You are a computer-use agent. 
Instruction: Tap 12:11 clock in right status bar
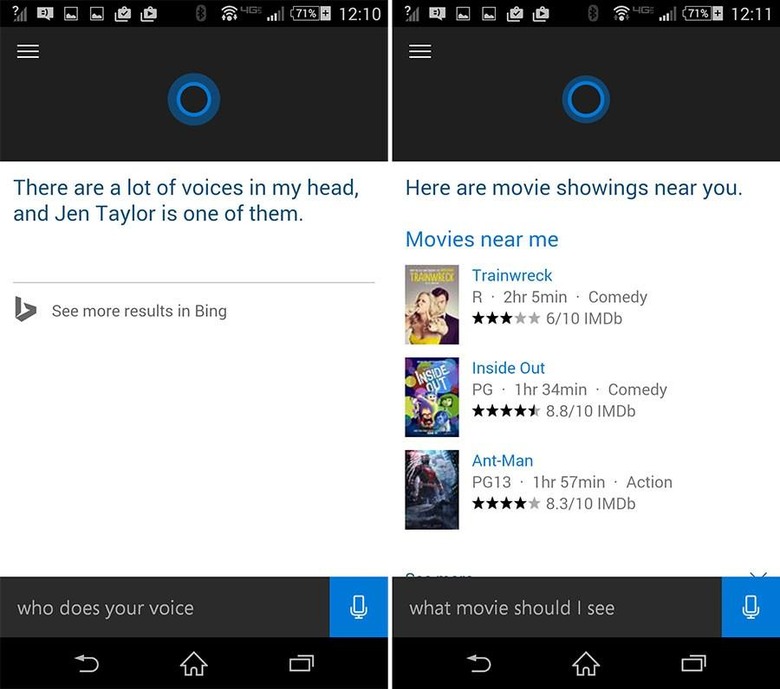tap(751, 14)
